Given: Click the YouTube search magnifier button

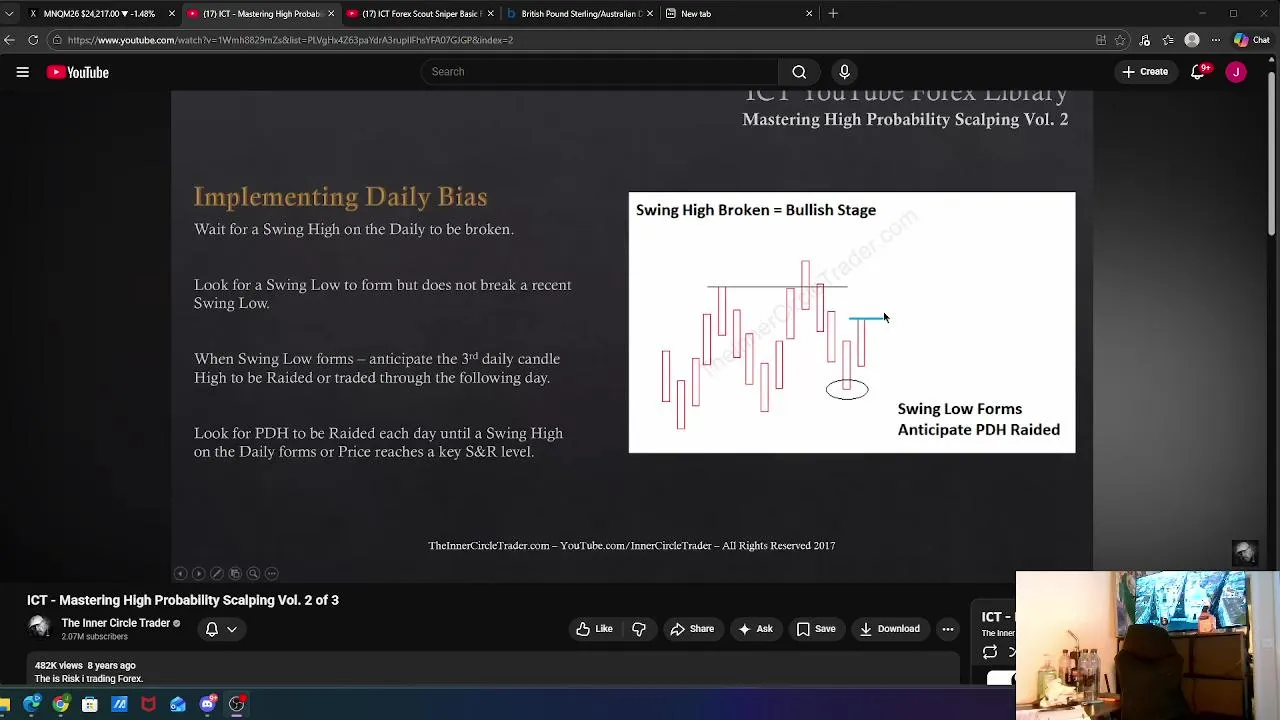Looking at the screenshot, I should pyautogui.click(x=799, y=72).
